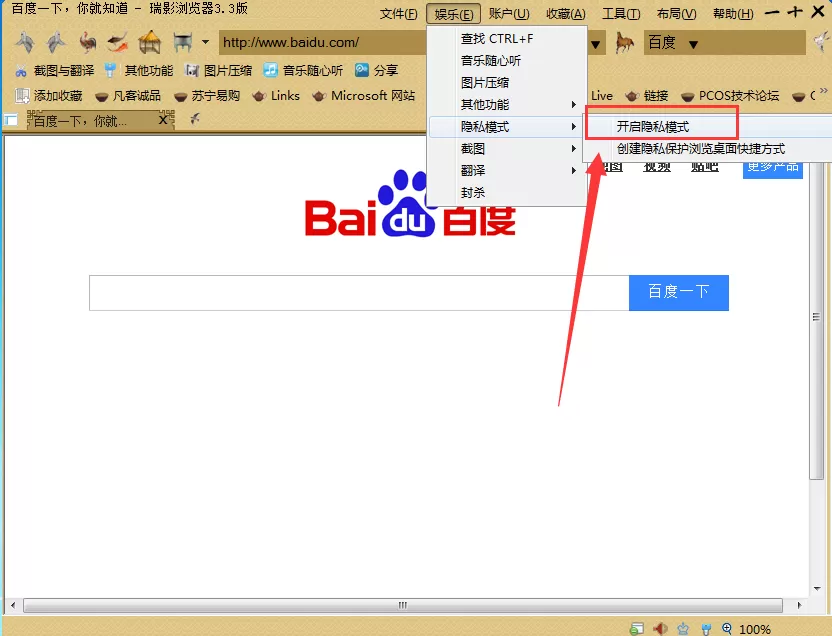Open 图片压缩 toolbar tool

pos(218,70)
